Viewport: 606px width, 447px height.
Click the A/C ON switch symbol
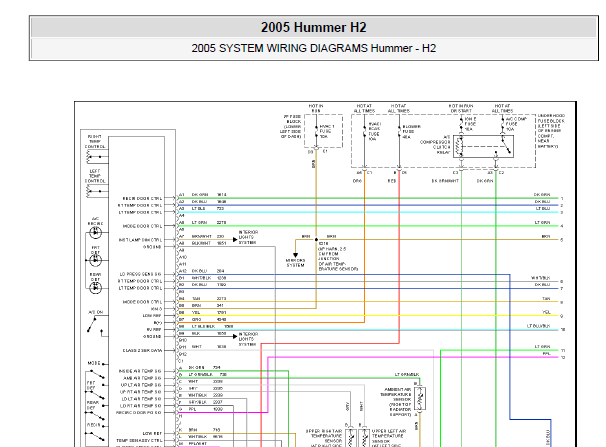[x=97, y=325]
